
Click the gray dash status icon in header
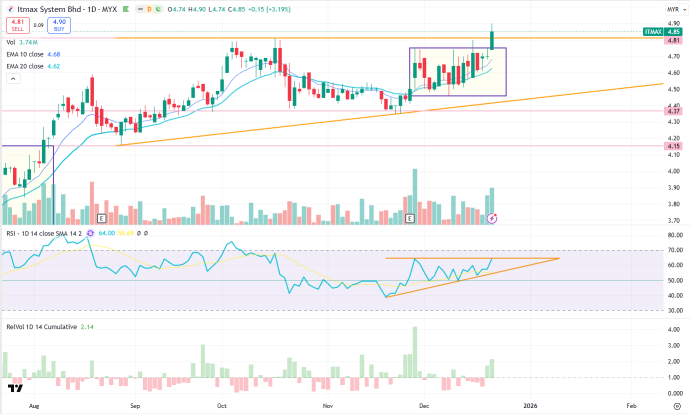[140, 9]
